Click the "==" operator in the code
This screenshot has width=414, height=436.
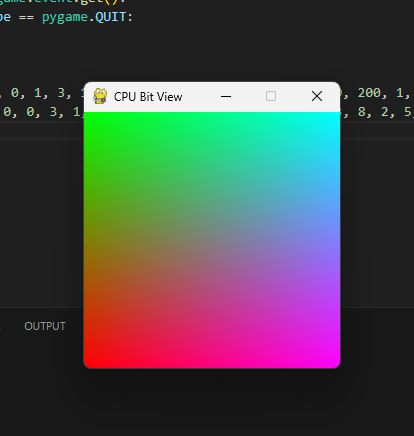tap(26, 17)
